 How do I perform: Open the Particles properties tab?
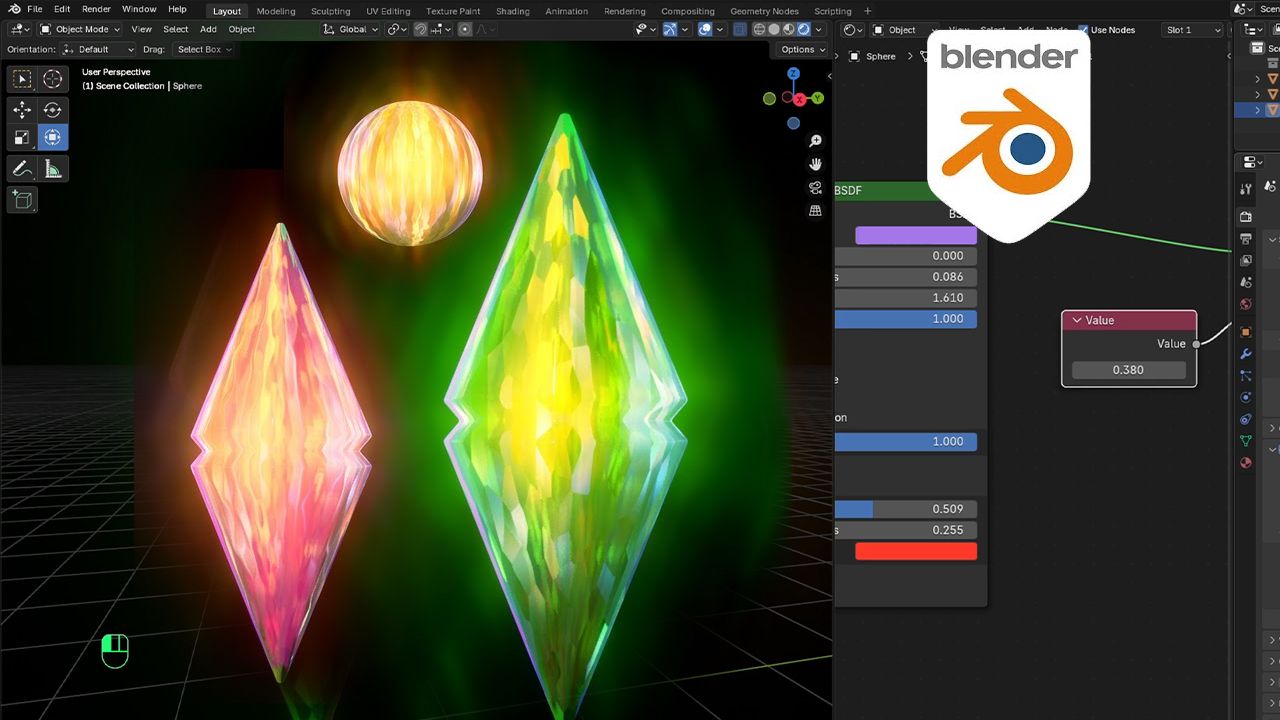[1246, 375]
